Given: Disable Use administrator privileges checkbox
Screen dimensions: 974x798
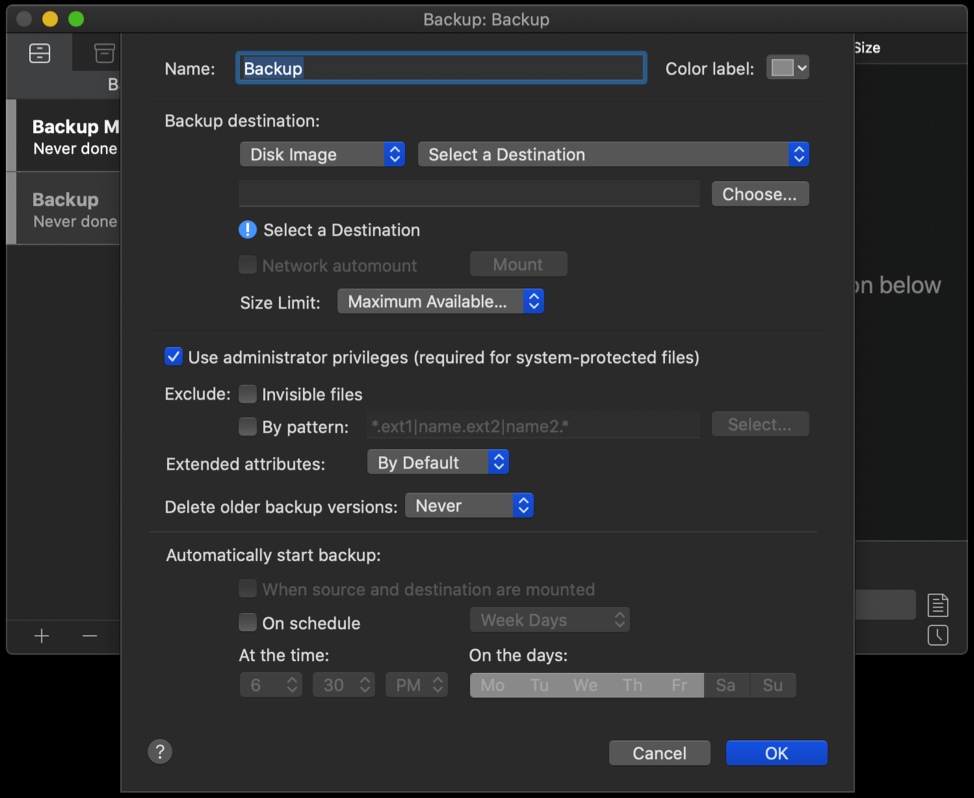Looking at the screenshot, I should [174, 357].
